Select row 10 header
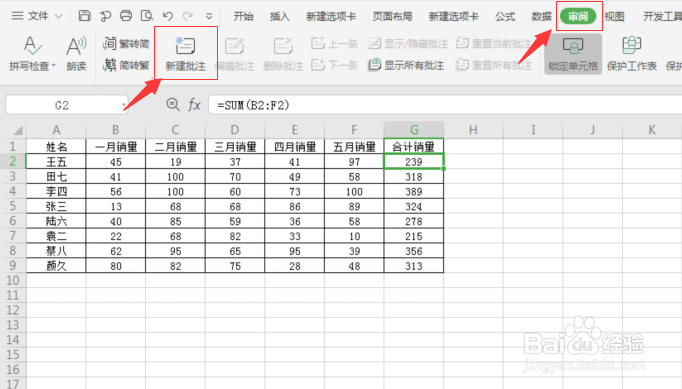 (13, 280)
